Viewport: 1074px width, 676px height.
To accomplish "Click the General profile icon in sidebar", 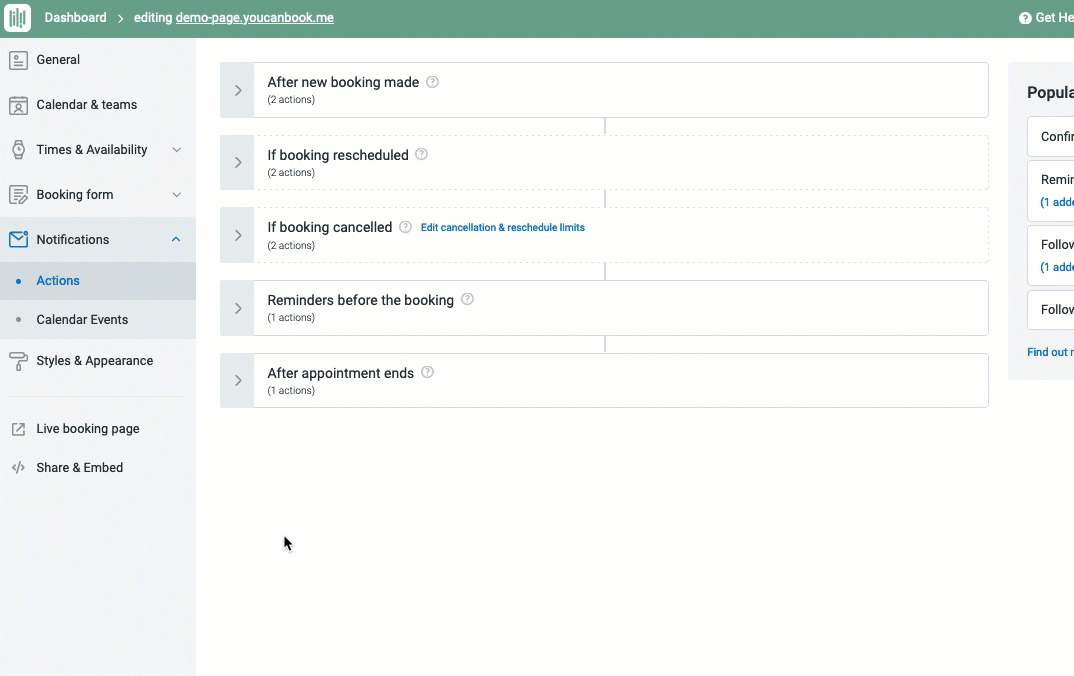I will point(17,60).
